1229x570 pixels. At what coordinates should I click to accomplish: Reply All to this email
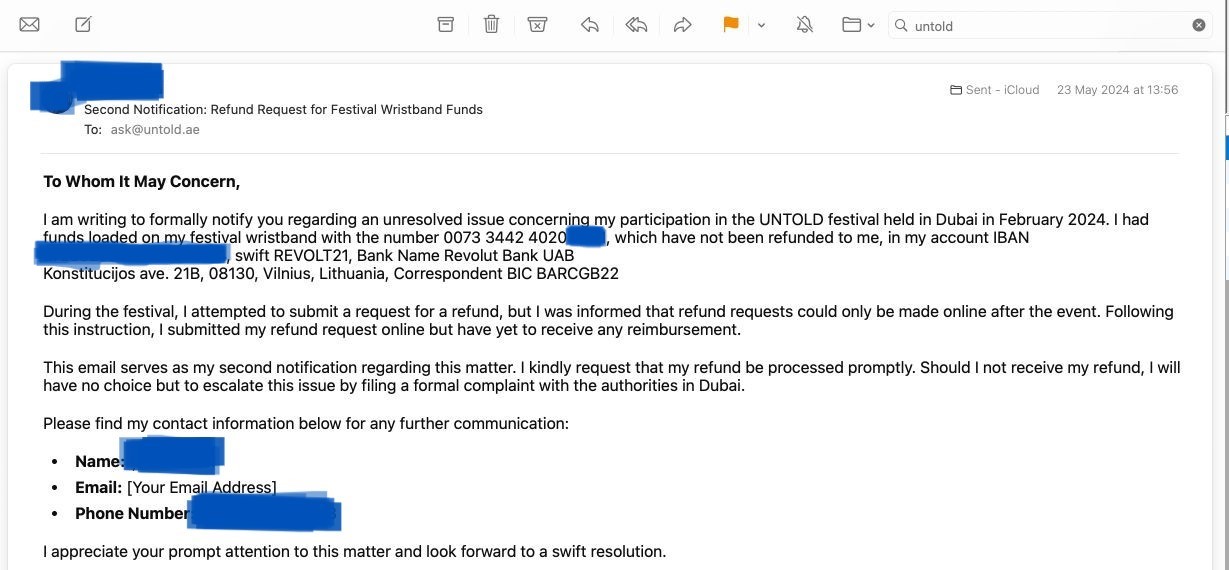pos(636,25)
